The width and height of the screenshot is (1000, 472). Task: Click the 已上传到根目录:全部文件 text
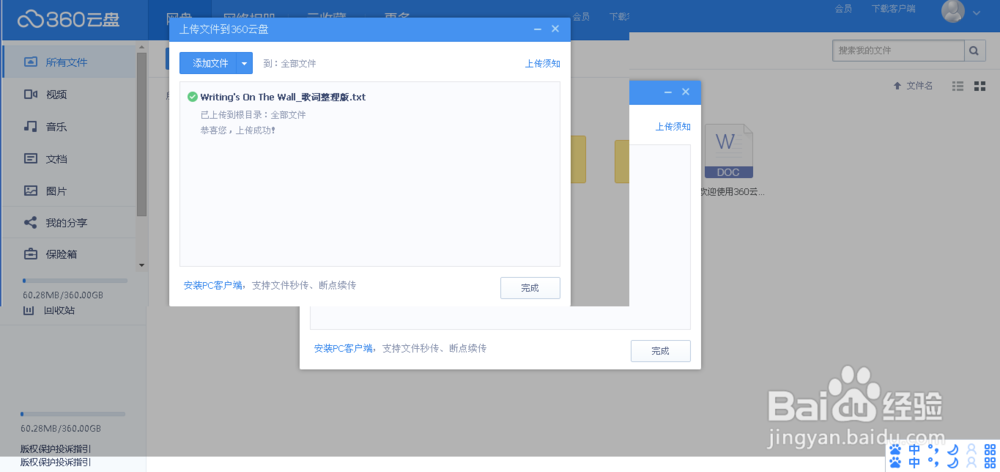(x=253, y=115)
